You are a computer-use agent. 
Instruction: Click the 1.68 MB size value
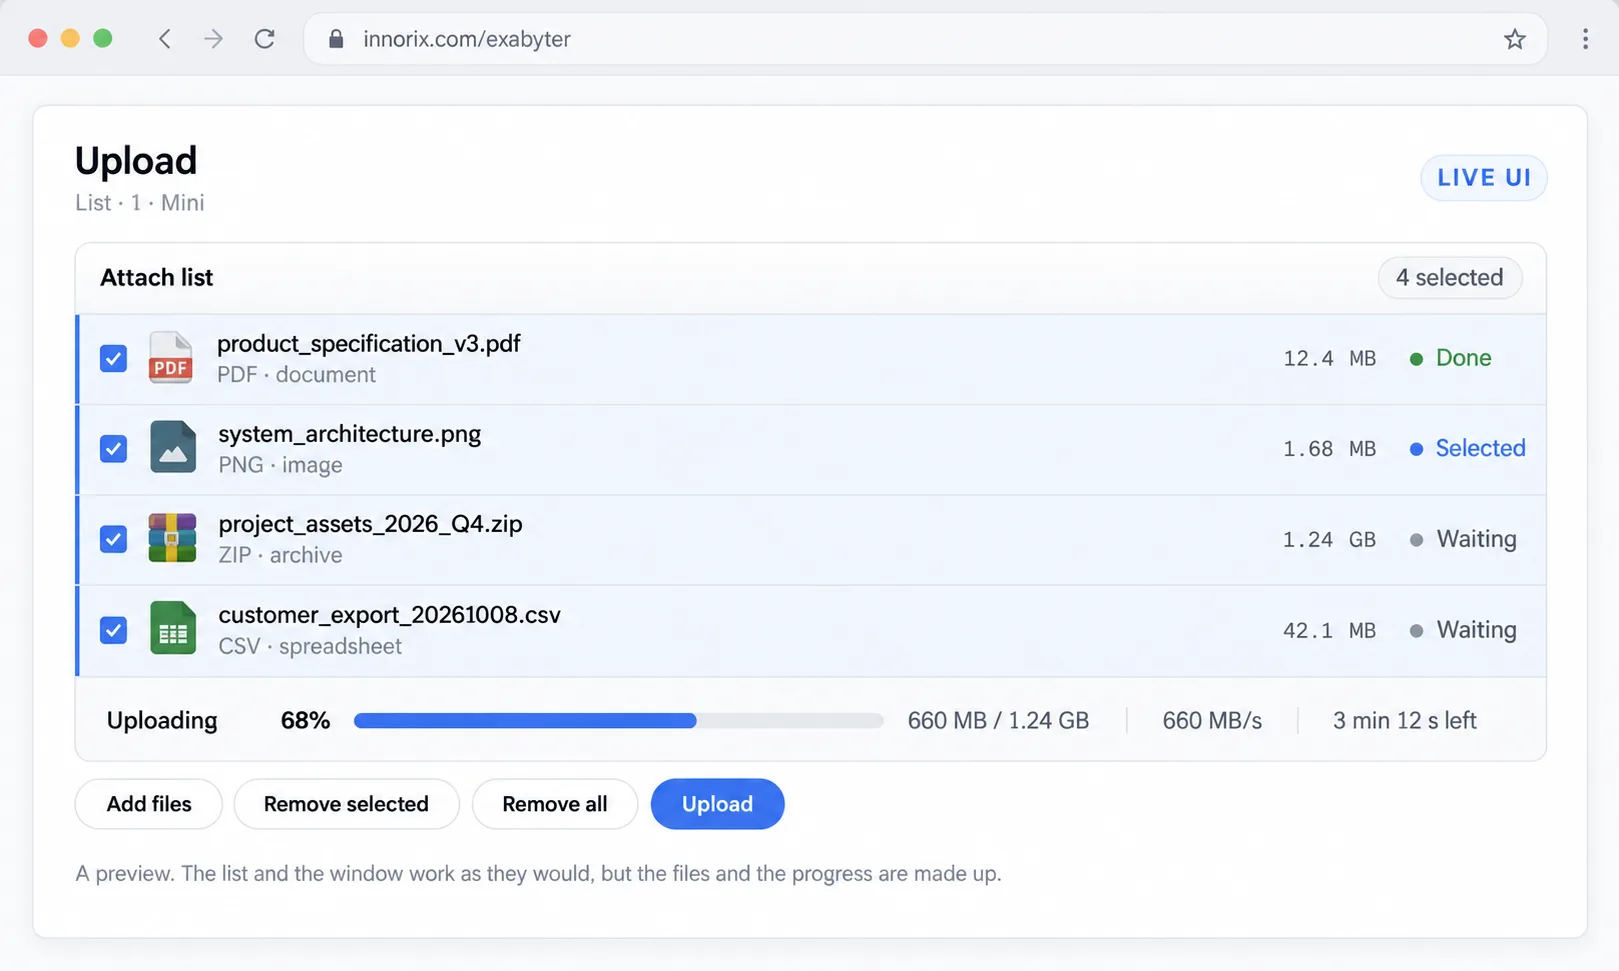click(1330, 449)
